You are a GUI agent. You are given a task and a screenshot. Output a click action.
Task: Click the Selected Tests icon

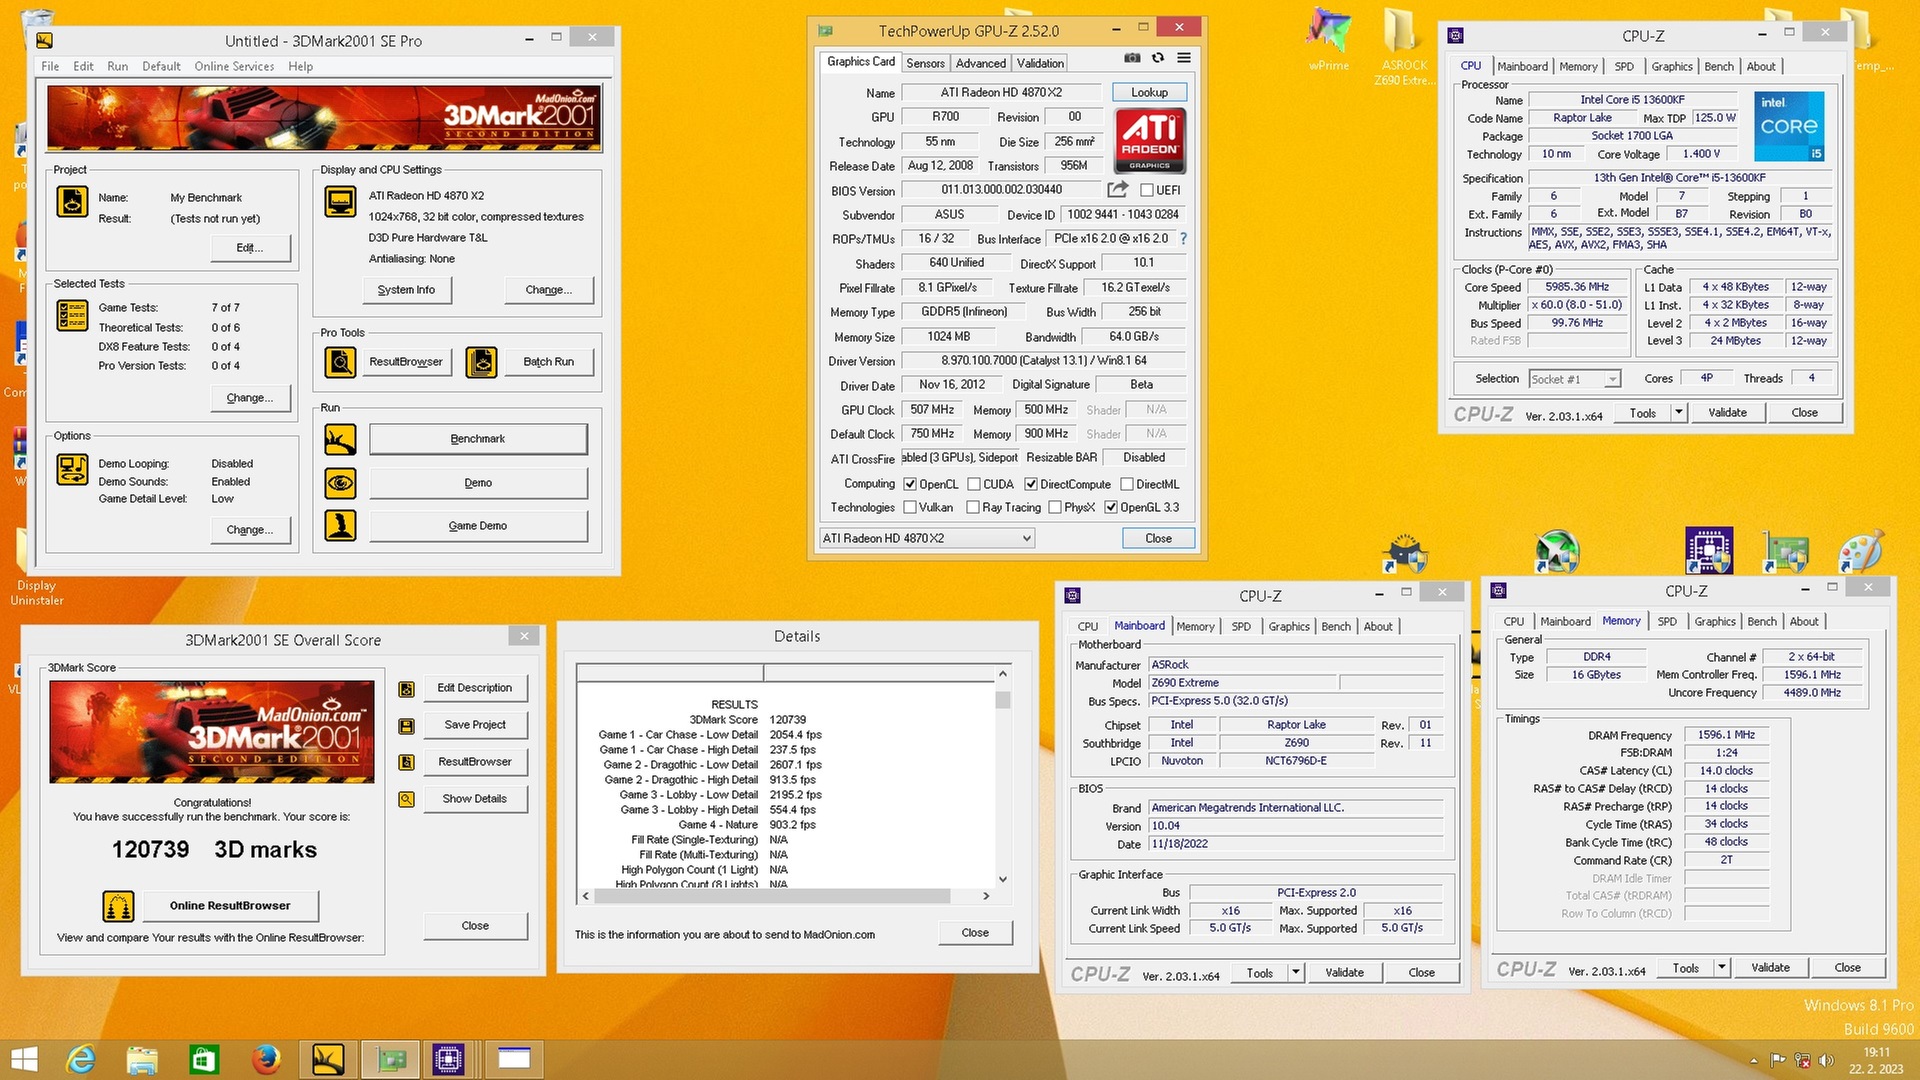72,315
